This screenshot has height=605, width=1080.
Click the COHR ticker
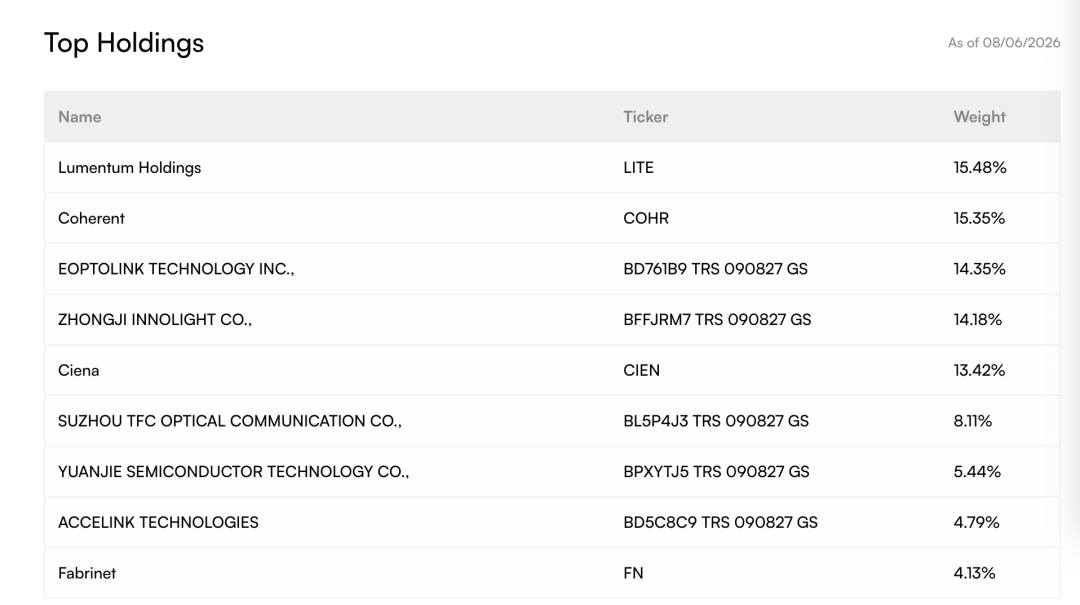click(x=646, y=218)
